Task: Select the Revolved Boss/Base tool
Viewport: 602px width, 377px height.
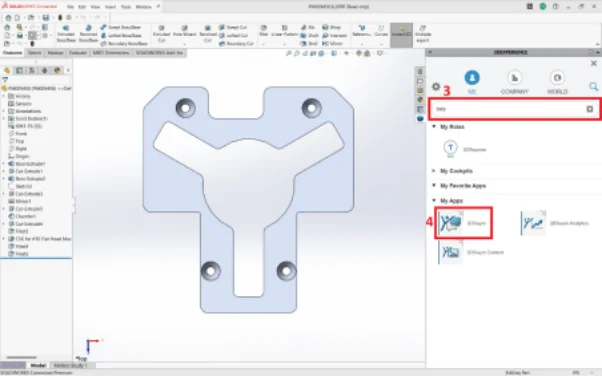Action: click(88, 34)
